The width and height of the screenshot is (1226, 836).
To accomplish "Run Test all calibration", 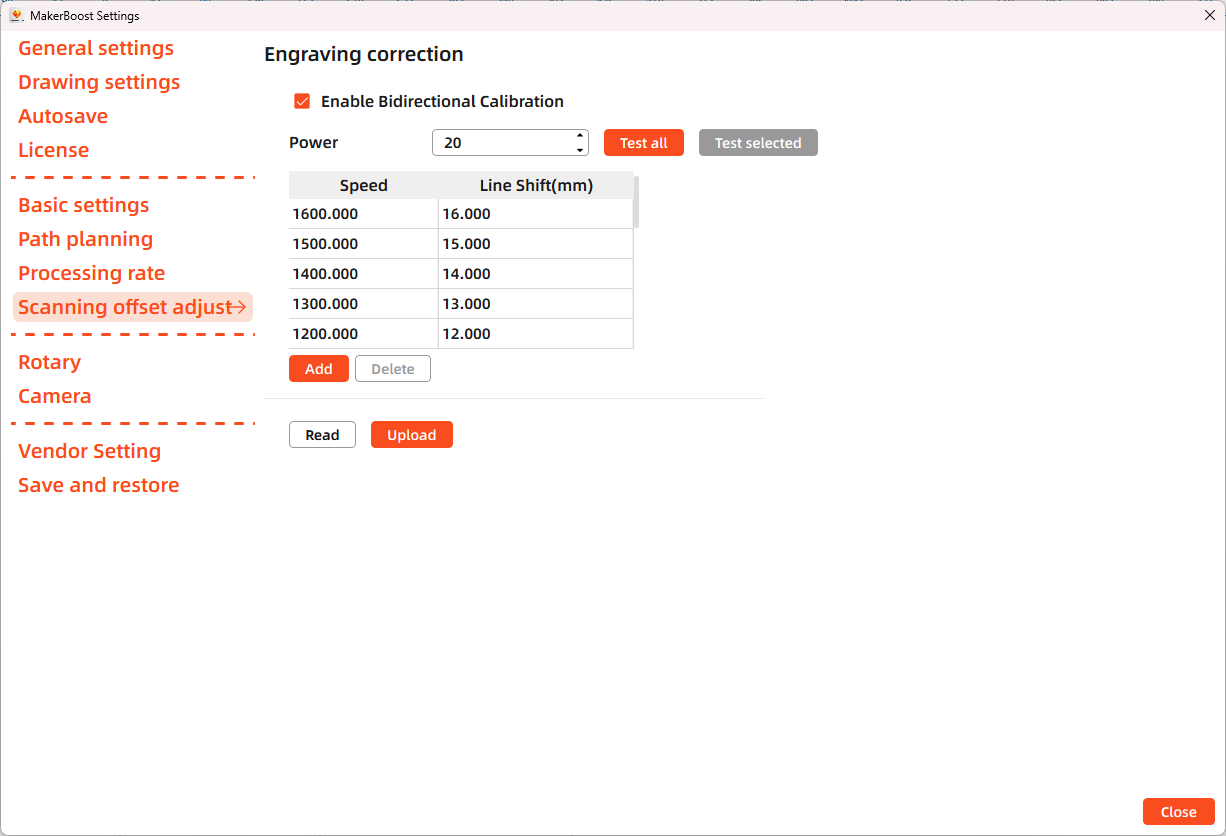I will click(x=643, y=142).
